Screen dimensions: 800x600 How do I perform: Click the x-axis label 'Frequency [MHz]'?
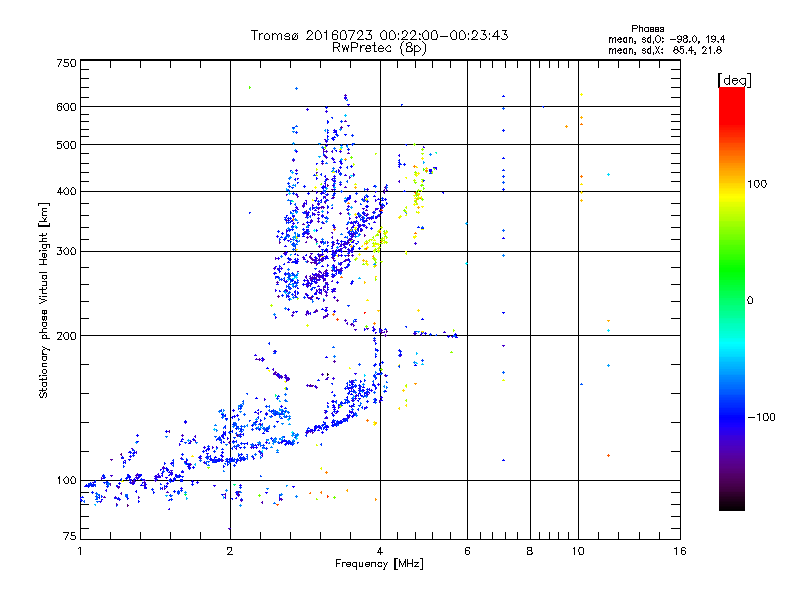point(379,564)
